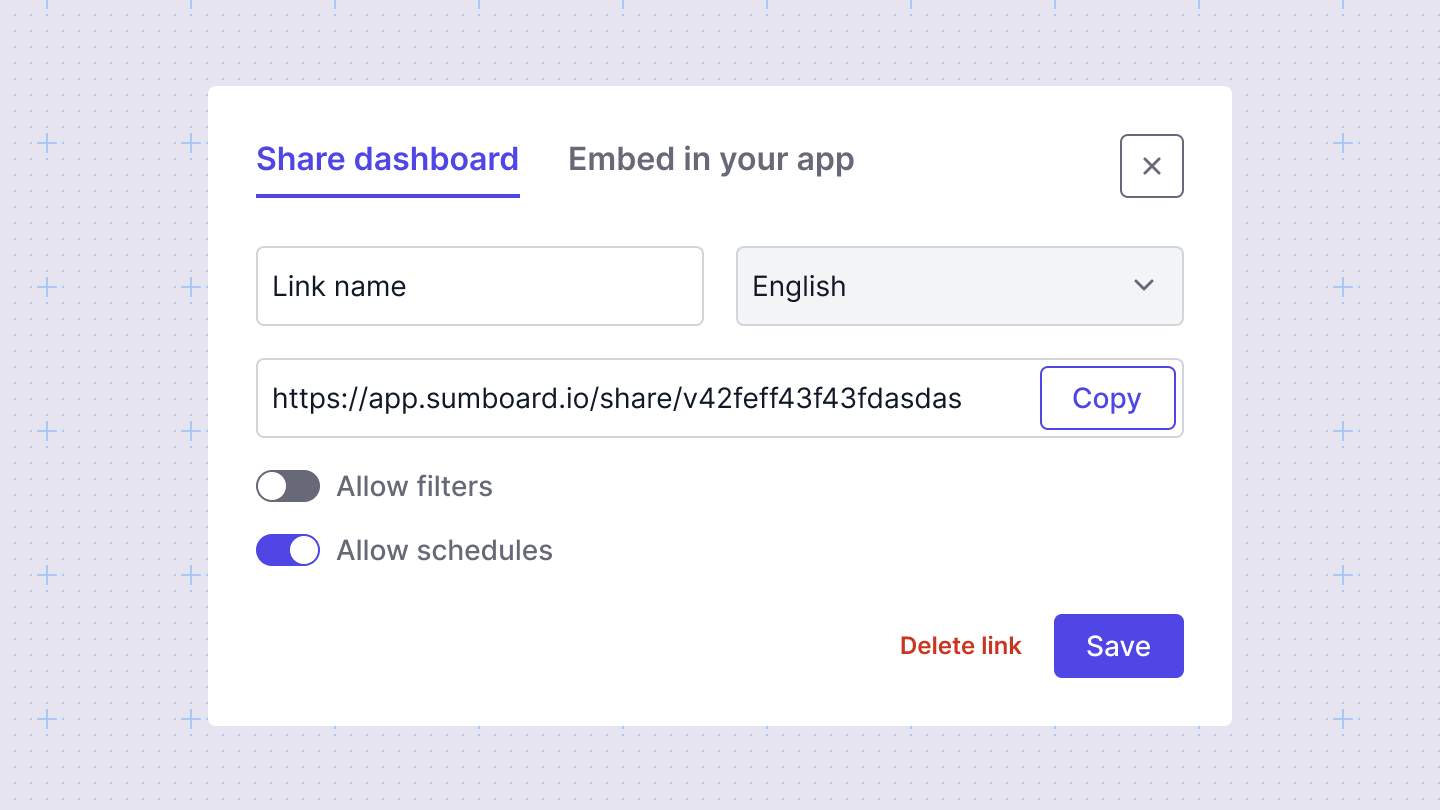Select the share URL text field
Image resolution: width=1440 pixels, height=810 pixels.
pyautogui.click(x=615, y=398)
